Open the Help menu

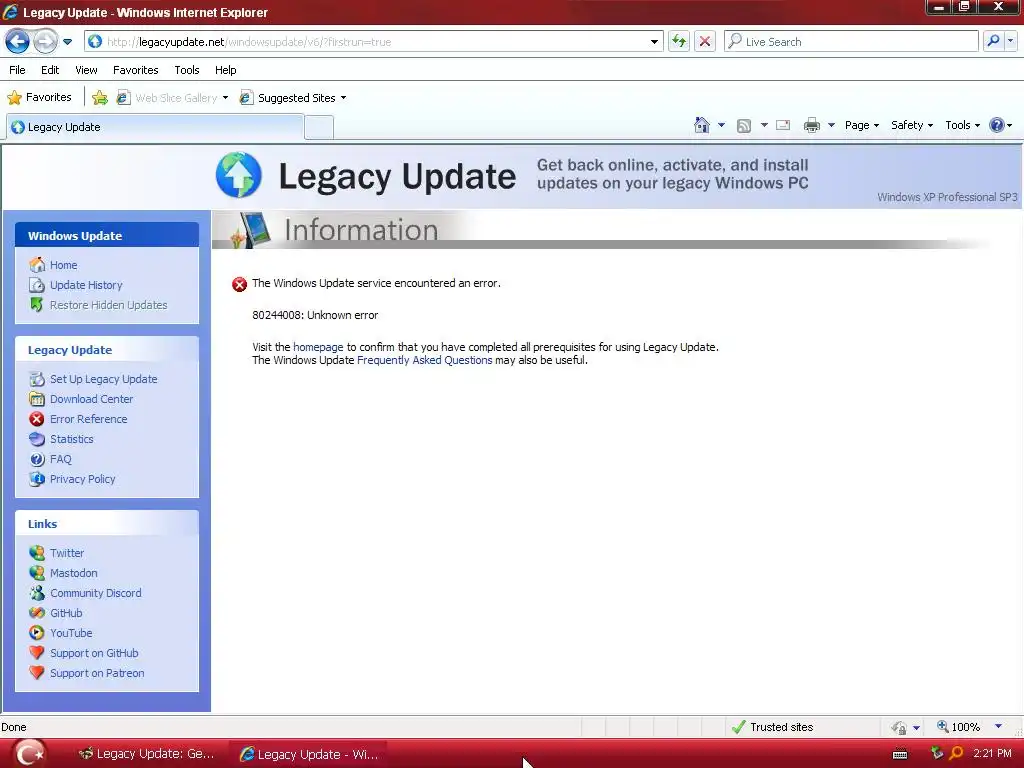pyautogui.click(x=225, y=70)
